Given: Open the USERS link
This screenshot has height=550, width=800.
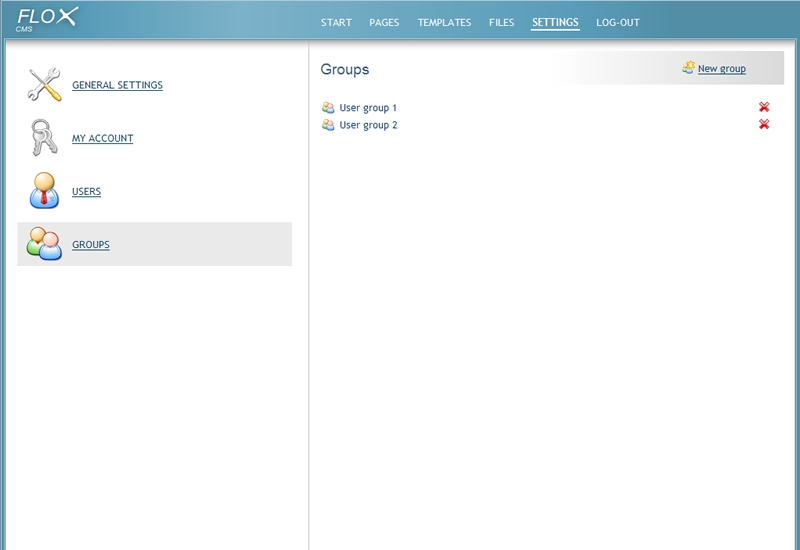Looking at the screenshot, I should (x=86, y=191).
